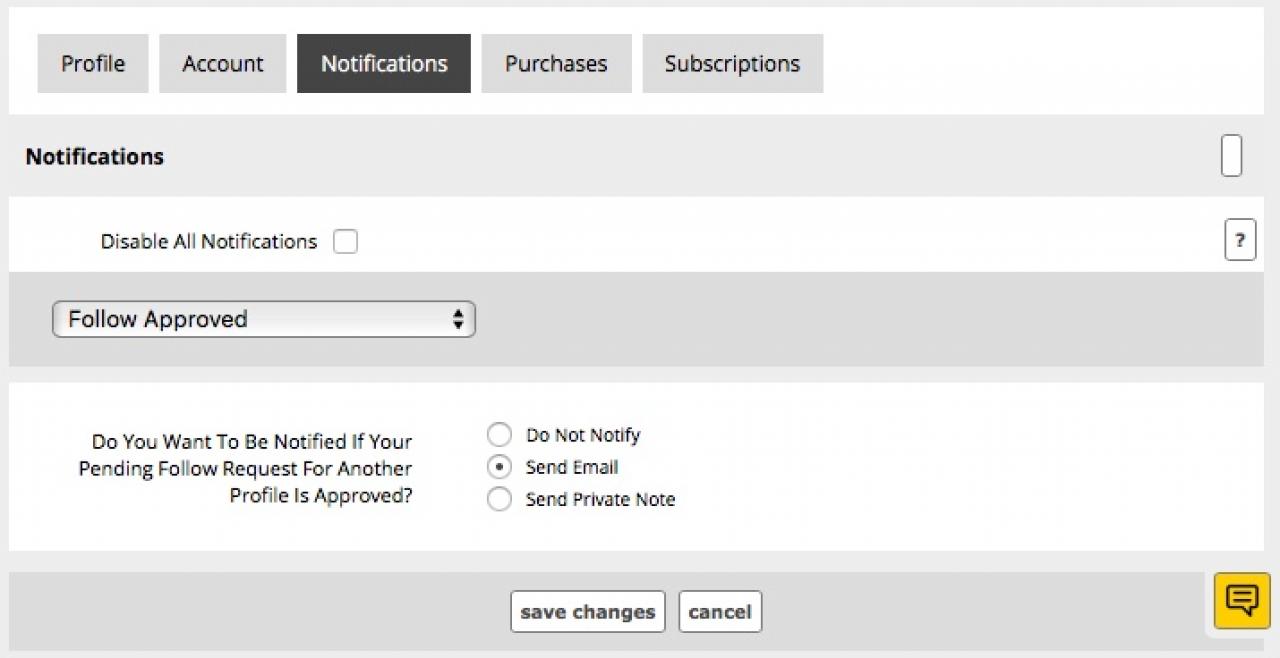1280x658 pixels.
Task: Click the cancel button
Action: 720,612
